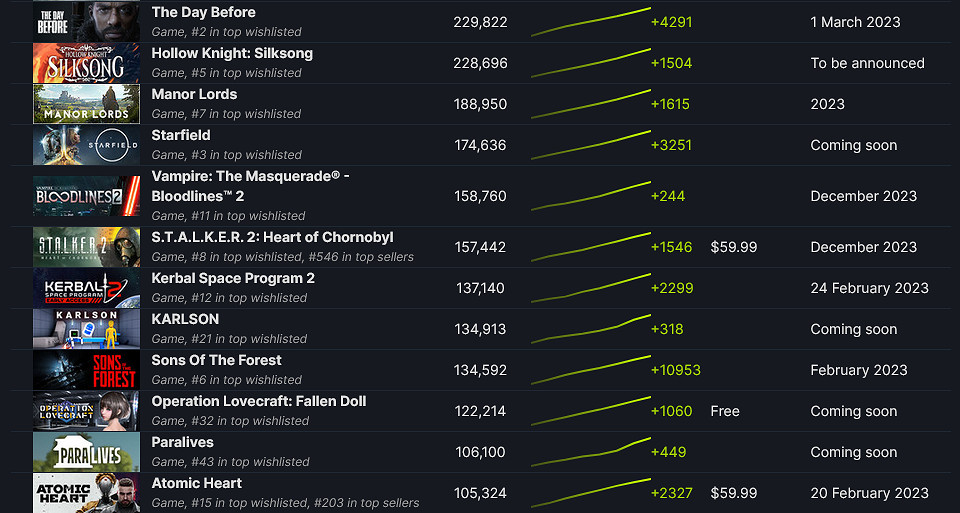Open the Sons Of The Forest thumbnail
The image size is (960, 513).
[86, 370]
